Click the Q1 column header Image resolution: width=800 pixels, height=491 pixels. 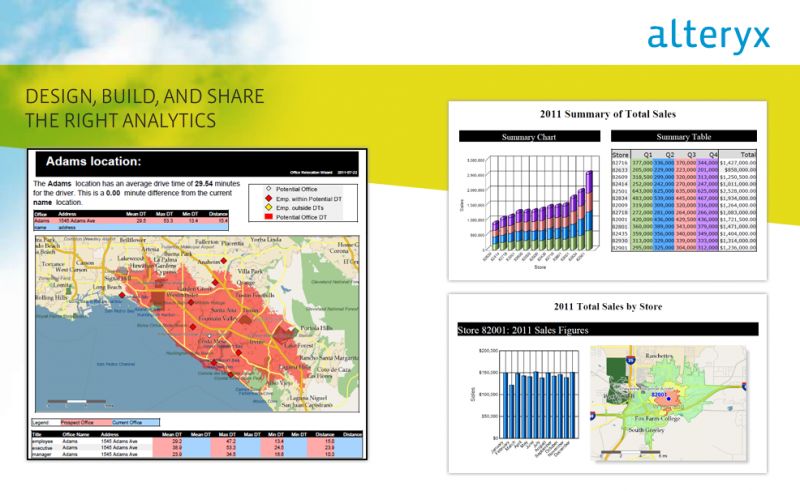pos(642,155)
